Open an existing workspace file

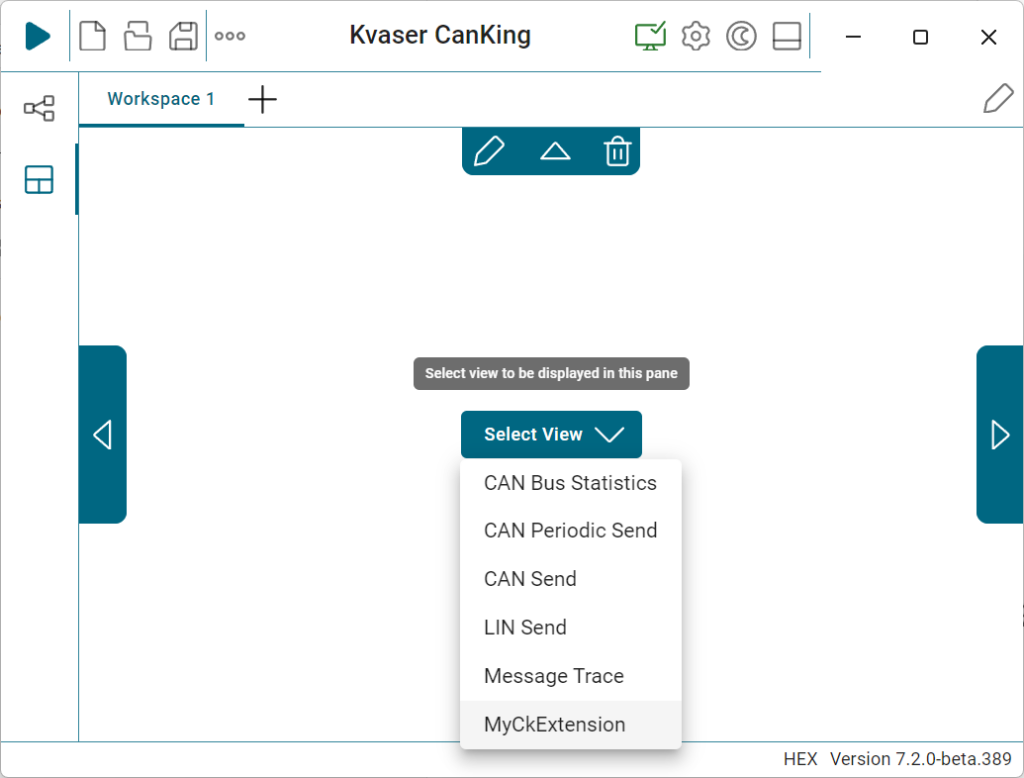coord(137,36)
